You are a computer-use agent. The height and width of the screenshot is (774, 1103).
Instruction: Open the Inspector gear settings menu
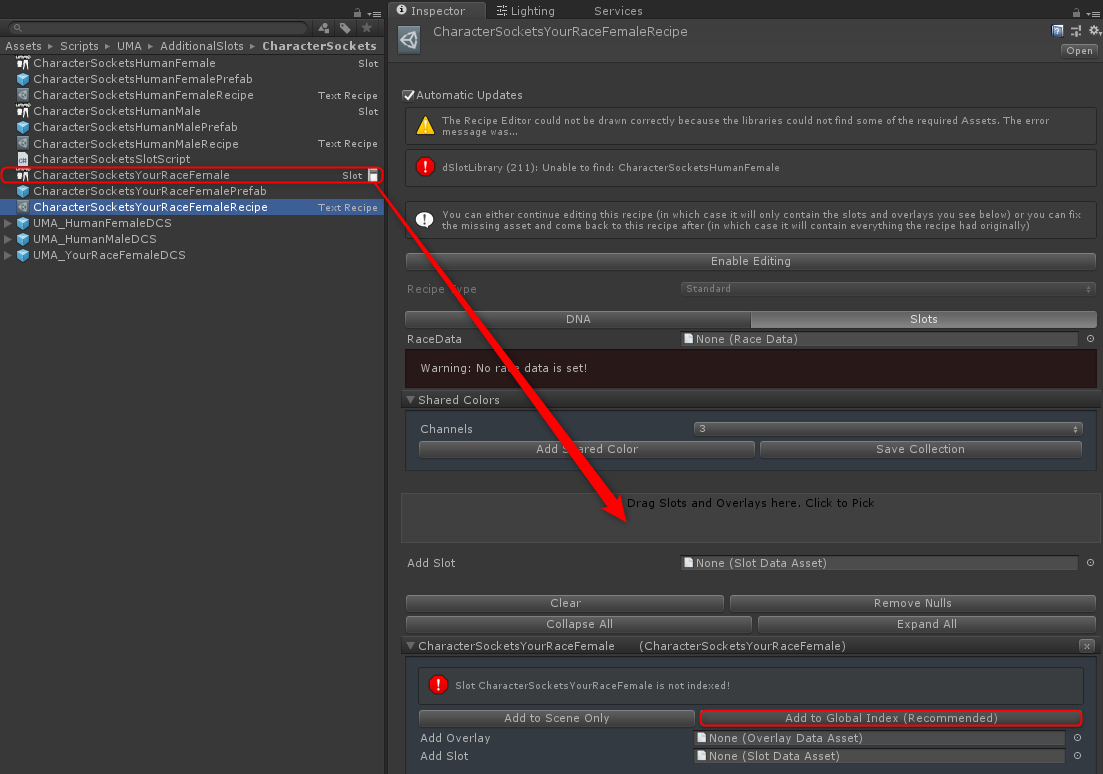point(1094,31)
